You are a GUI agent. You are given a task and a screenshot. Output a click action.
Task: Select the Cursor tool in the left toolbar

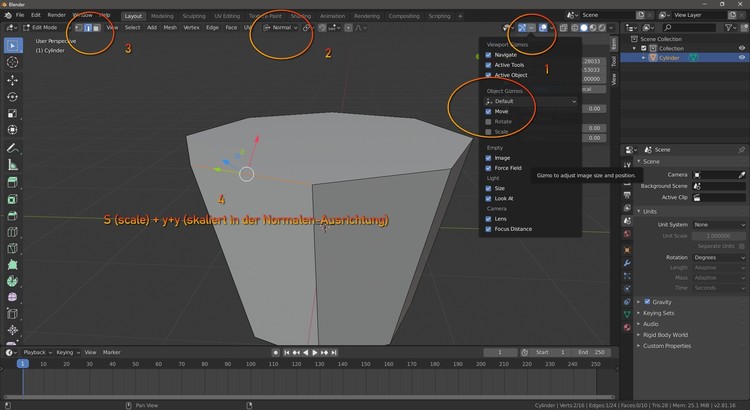tap(12, 62)
